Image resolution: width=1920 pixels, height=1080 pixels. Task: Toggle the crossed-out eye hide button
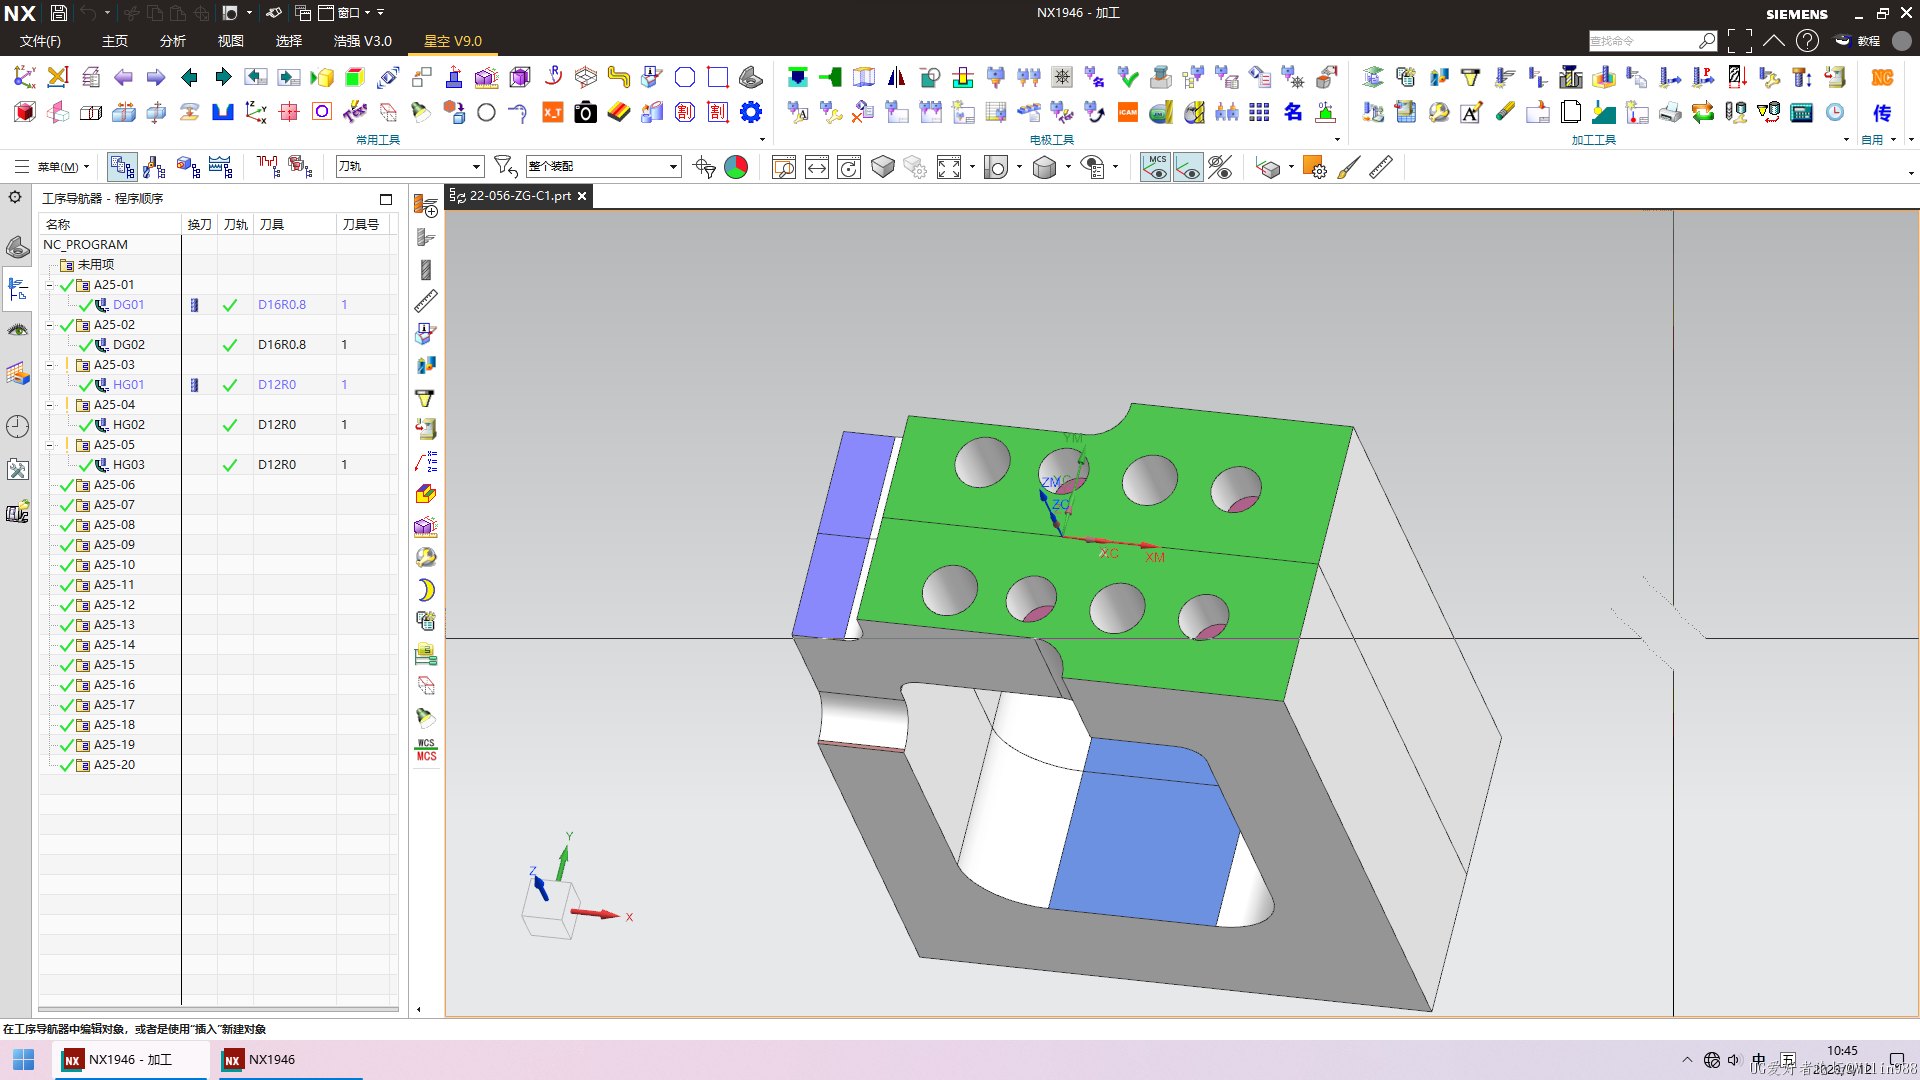pos(1220,168)
